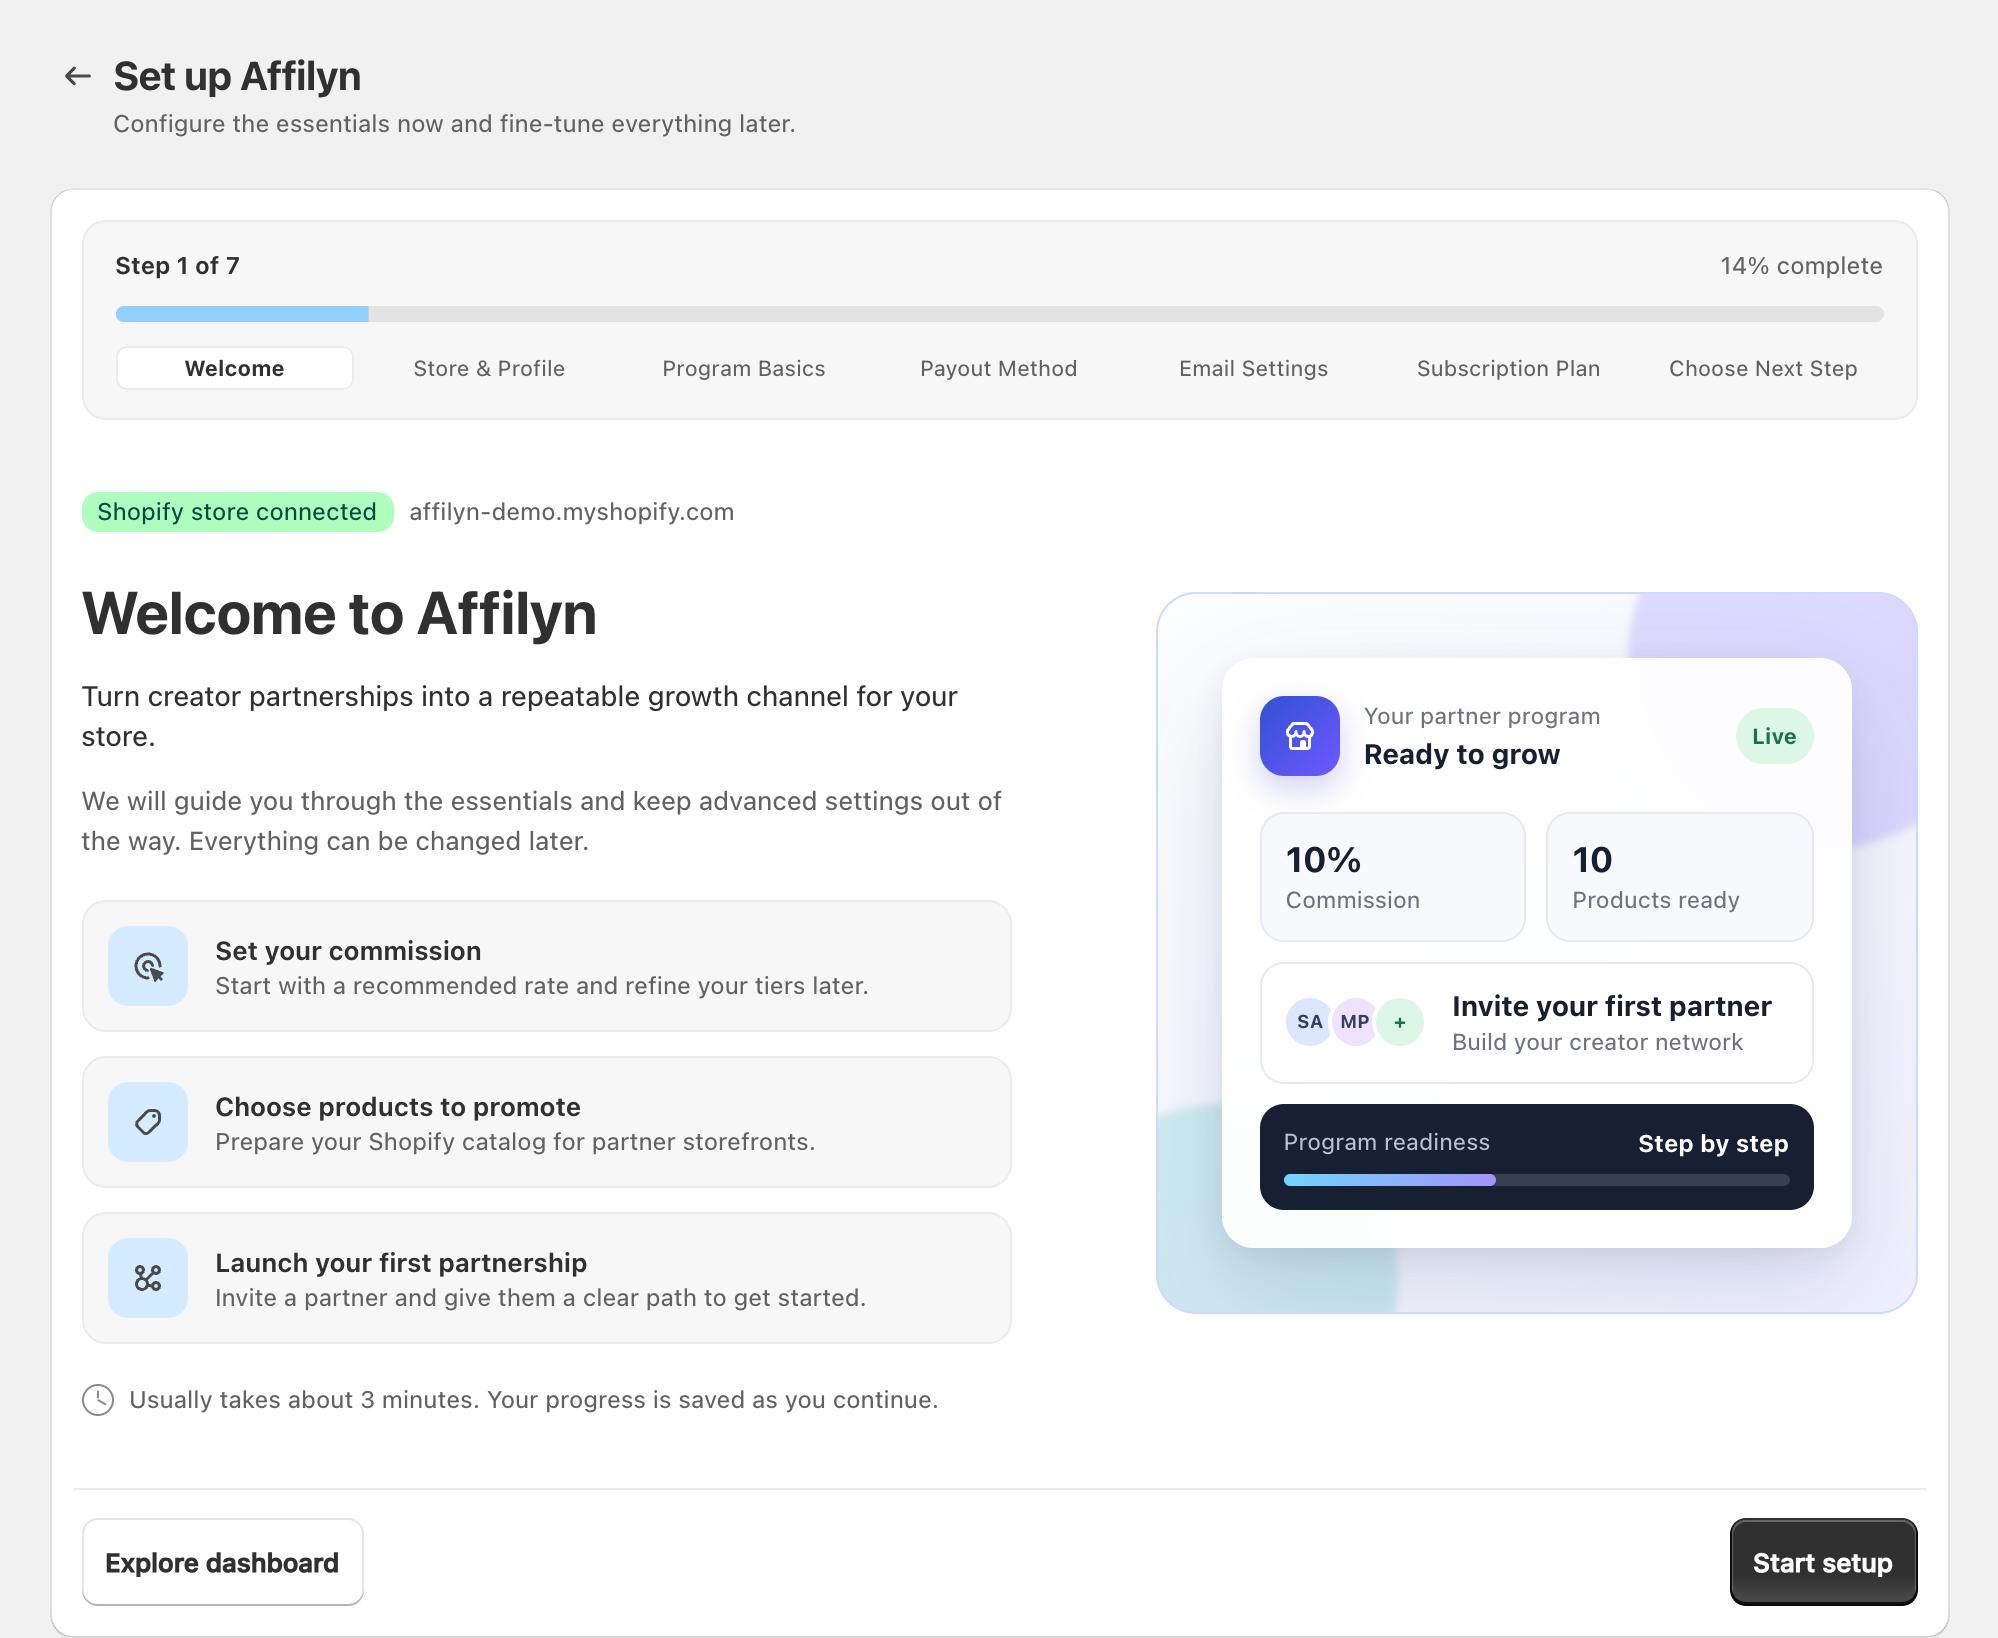Click the Explore dashboard button
The height and width of the screenshot is (1638, 1998).
pyautogui.click(x=222, y=1562)
